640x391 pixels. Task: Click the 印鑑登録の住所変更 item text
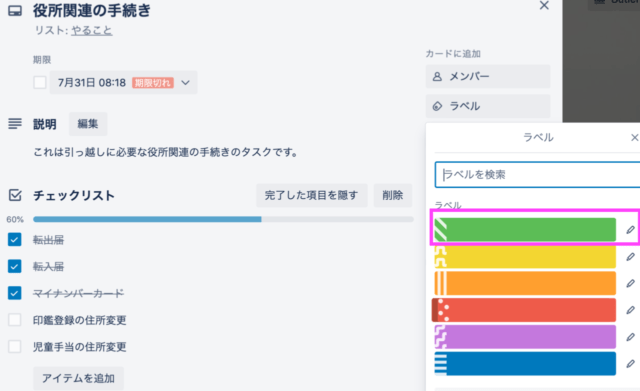(80, 320)
